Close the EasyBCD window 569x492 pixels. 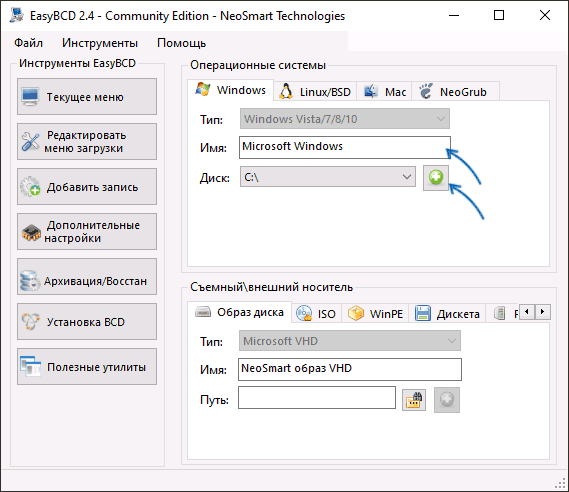pyautogui.click(x=545, y=15)
